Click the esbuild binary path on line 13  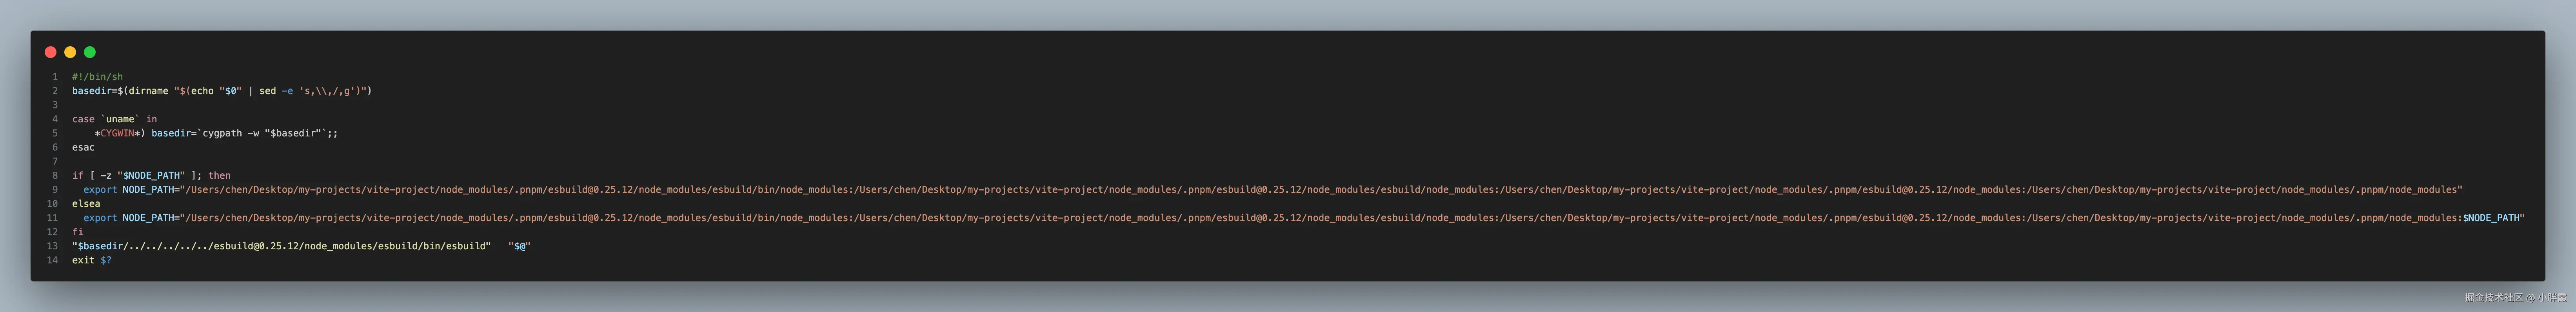281,245
